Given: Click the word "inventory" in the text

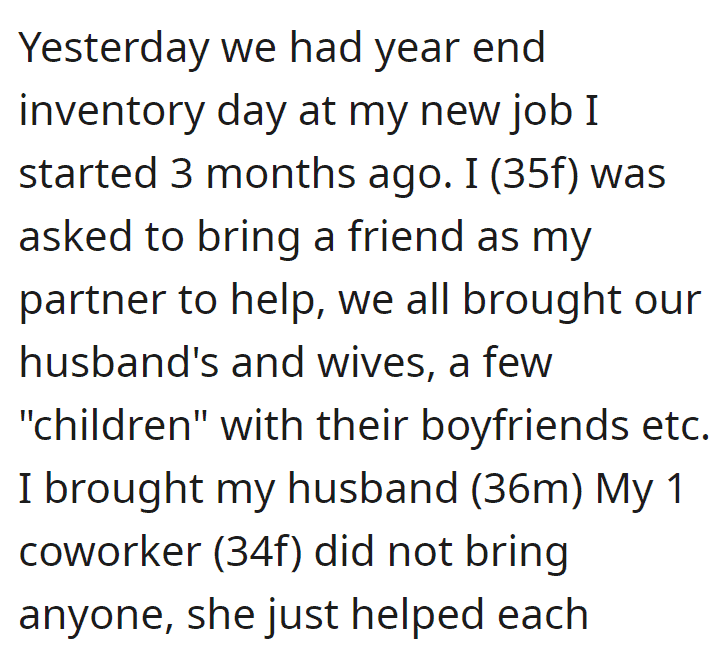Looking at the screenshot, I should point(112,112).
